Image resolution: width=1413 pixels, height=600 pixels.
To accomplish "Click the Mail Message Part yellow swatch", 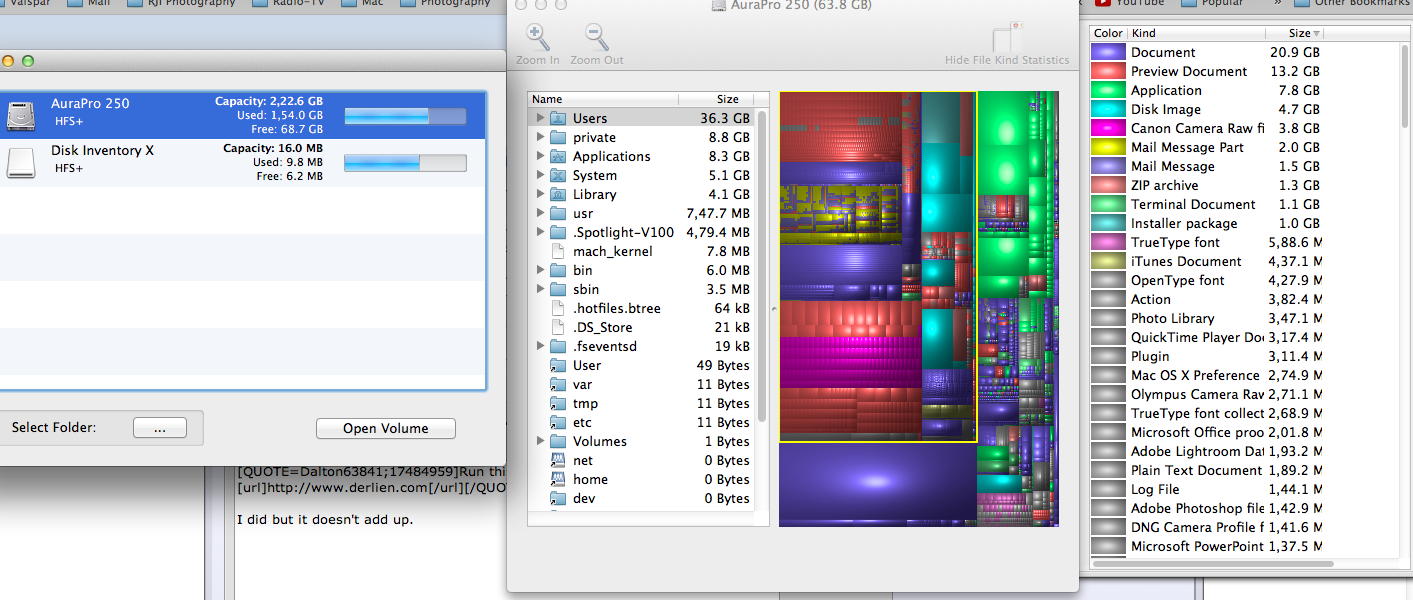I will (x=1108, y=147).
